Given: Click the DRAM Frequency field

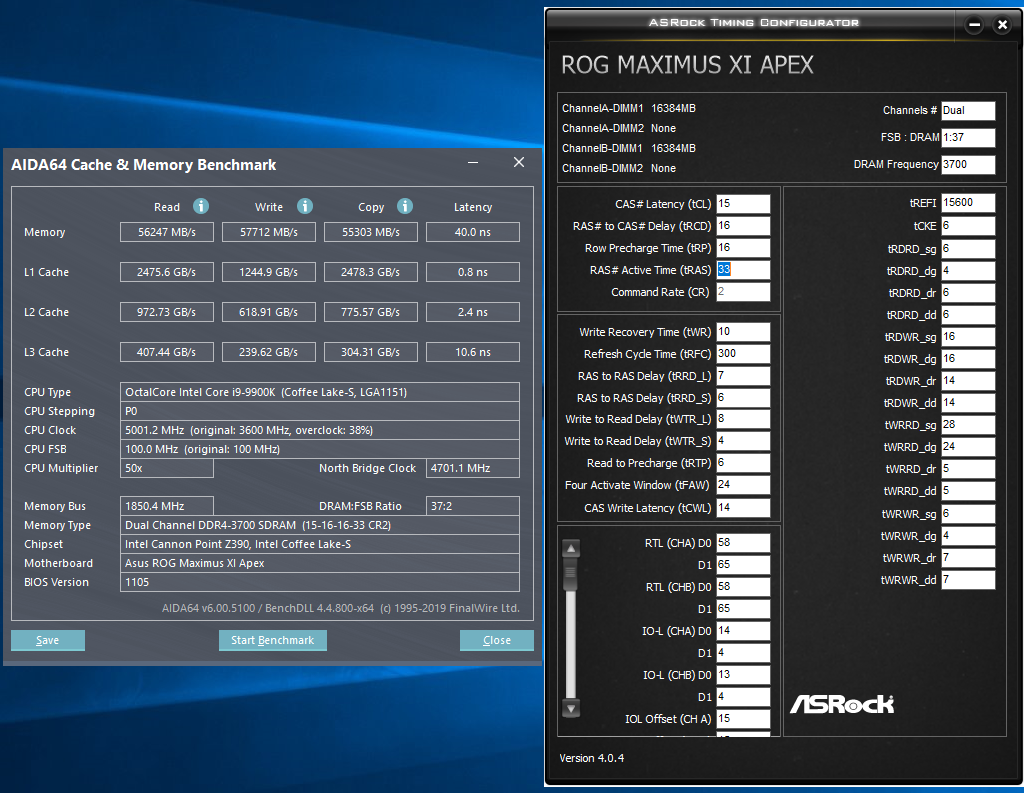Looking at the screenshot, I should coord(968,165).
